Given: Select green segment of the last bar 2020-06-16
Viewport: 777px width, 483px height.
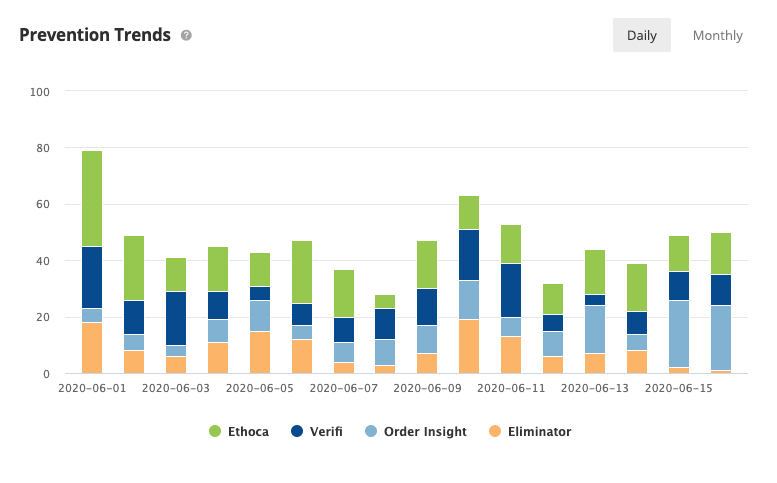Looking at the screenshot, I should click(x=721, y=254).
